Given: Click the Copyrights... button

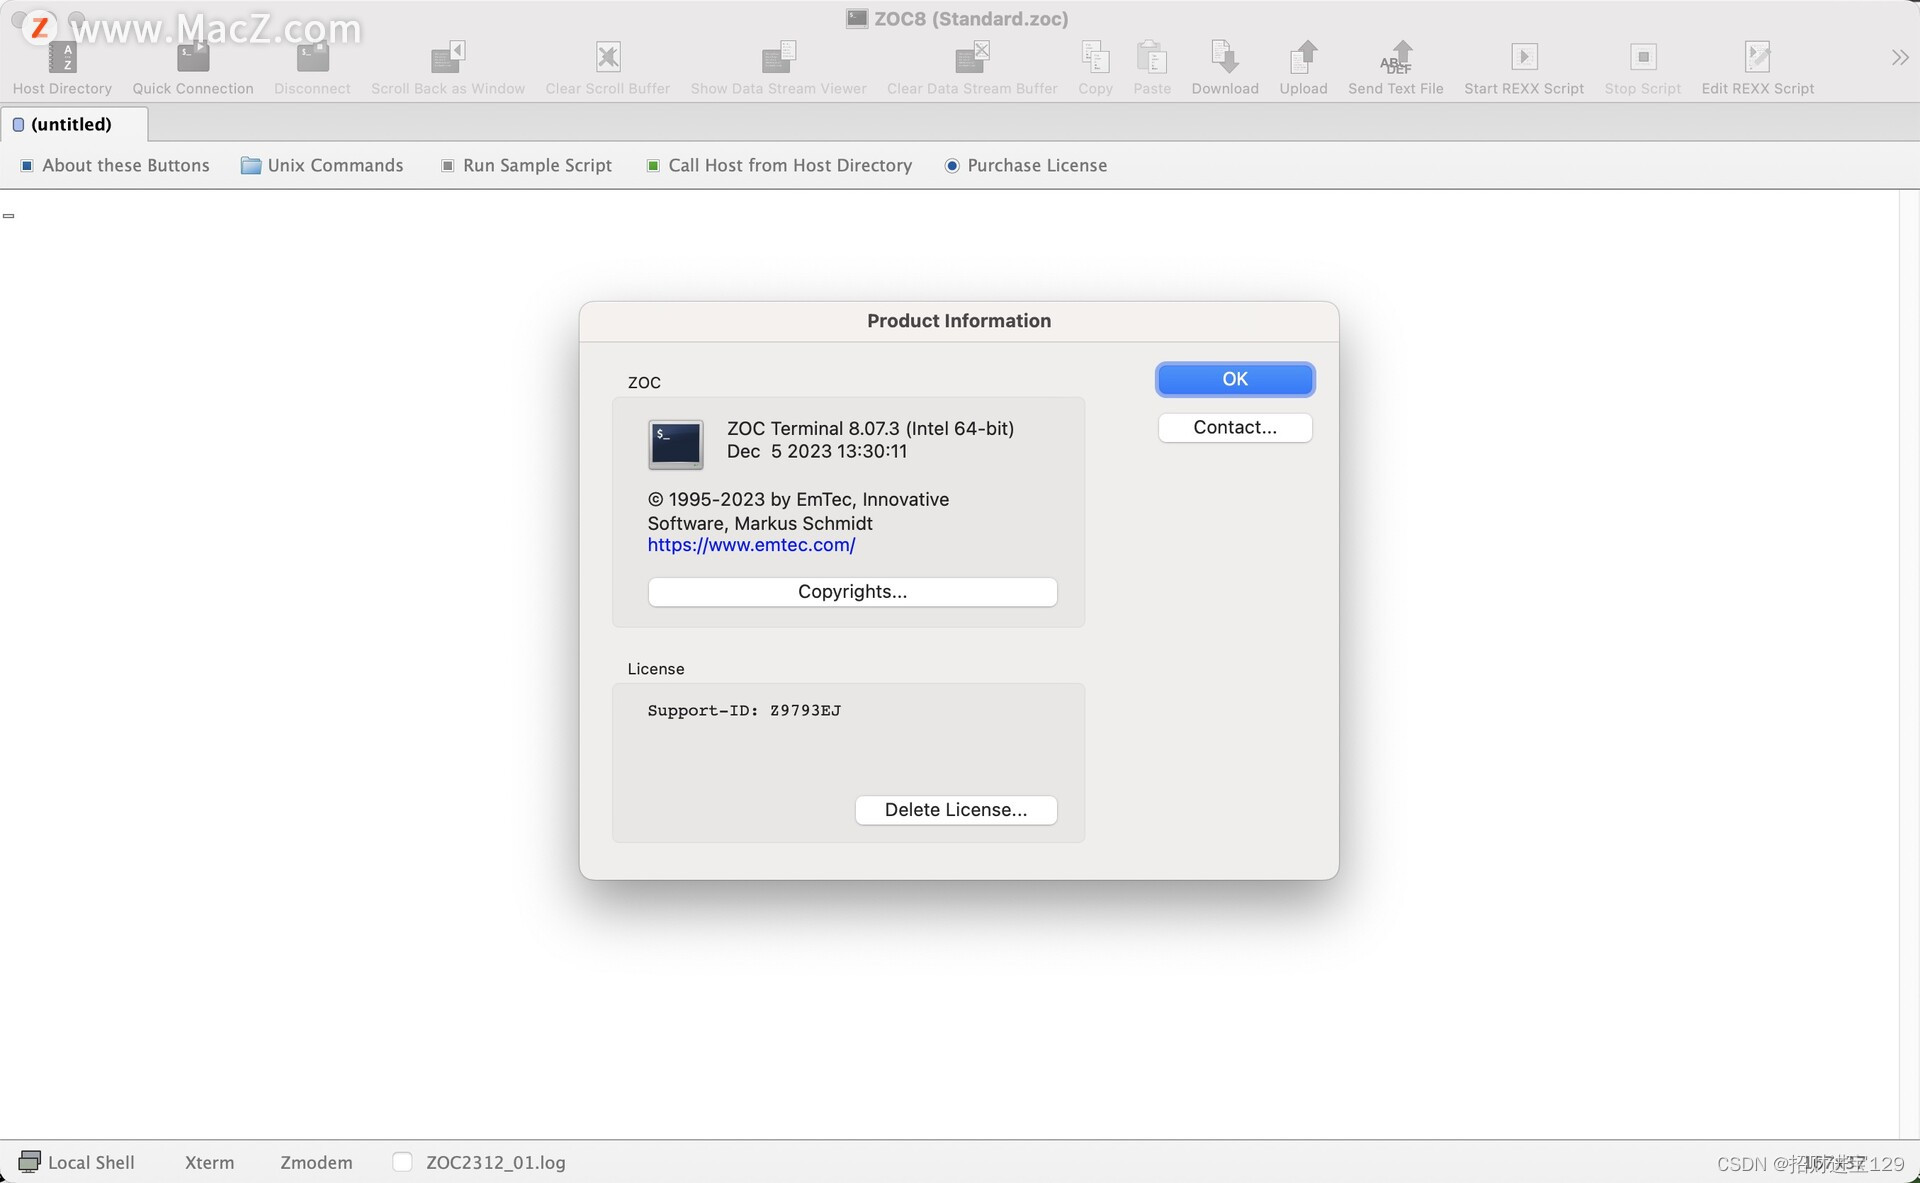Looking at the screenshot, I should [x=852, y=592].
